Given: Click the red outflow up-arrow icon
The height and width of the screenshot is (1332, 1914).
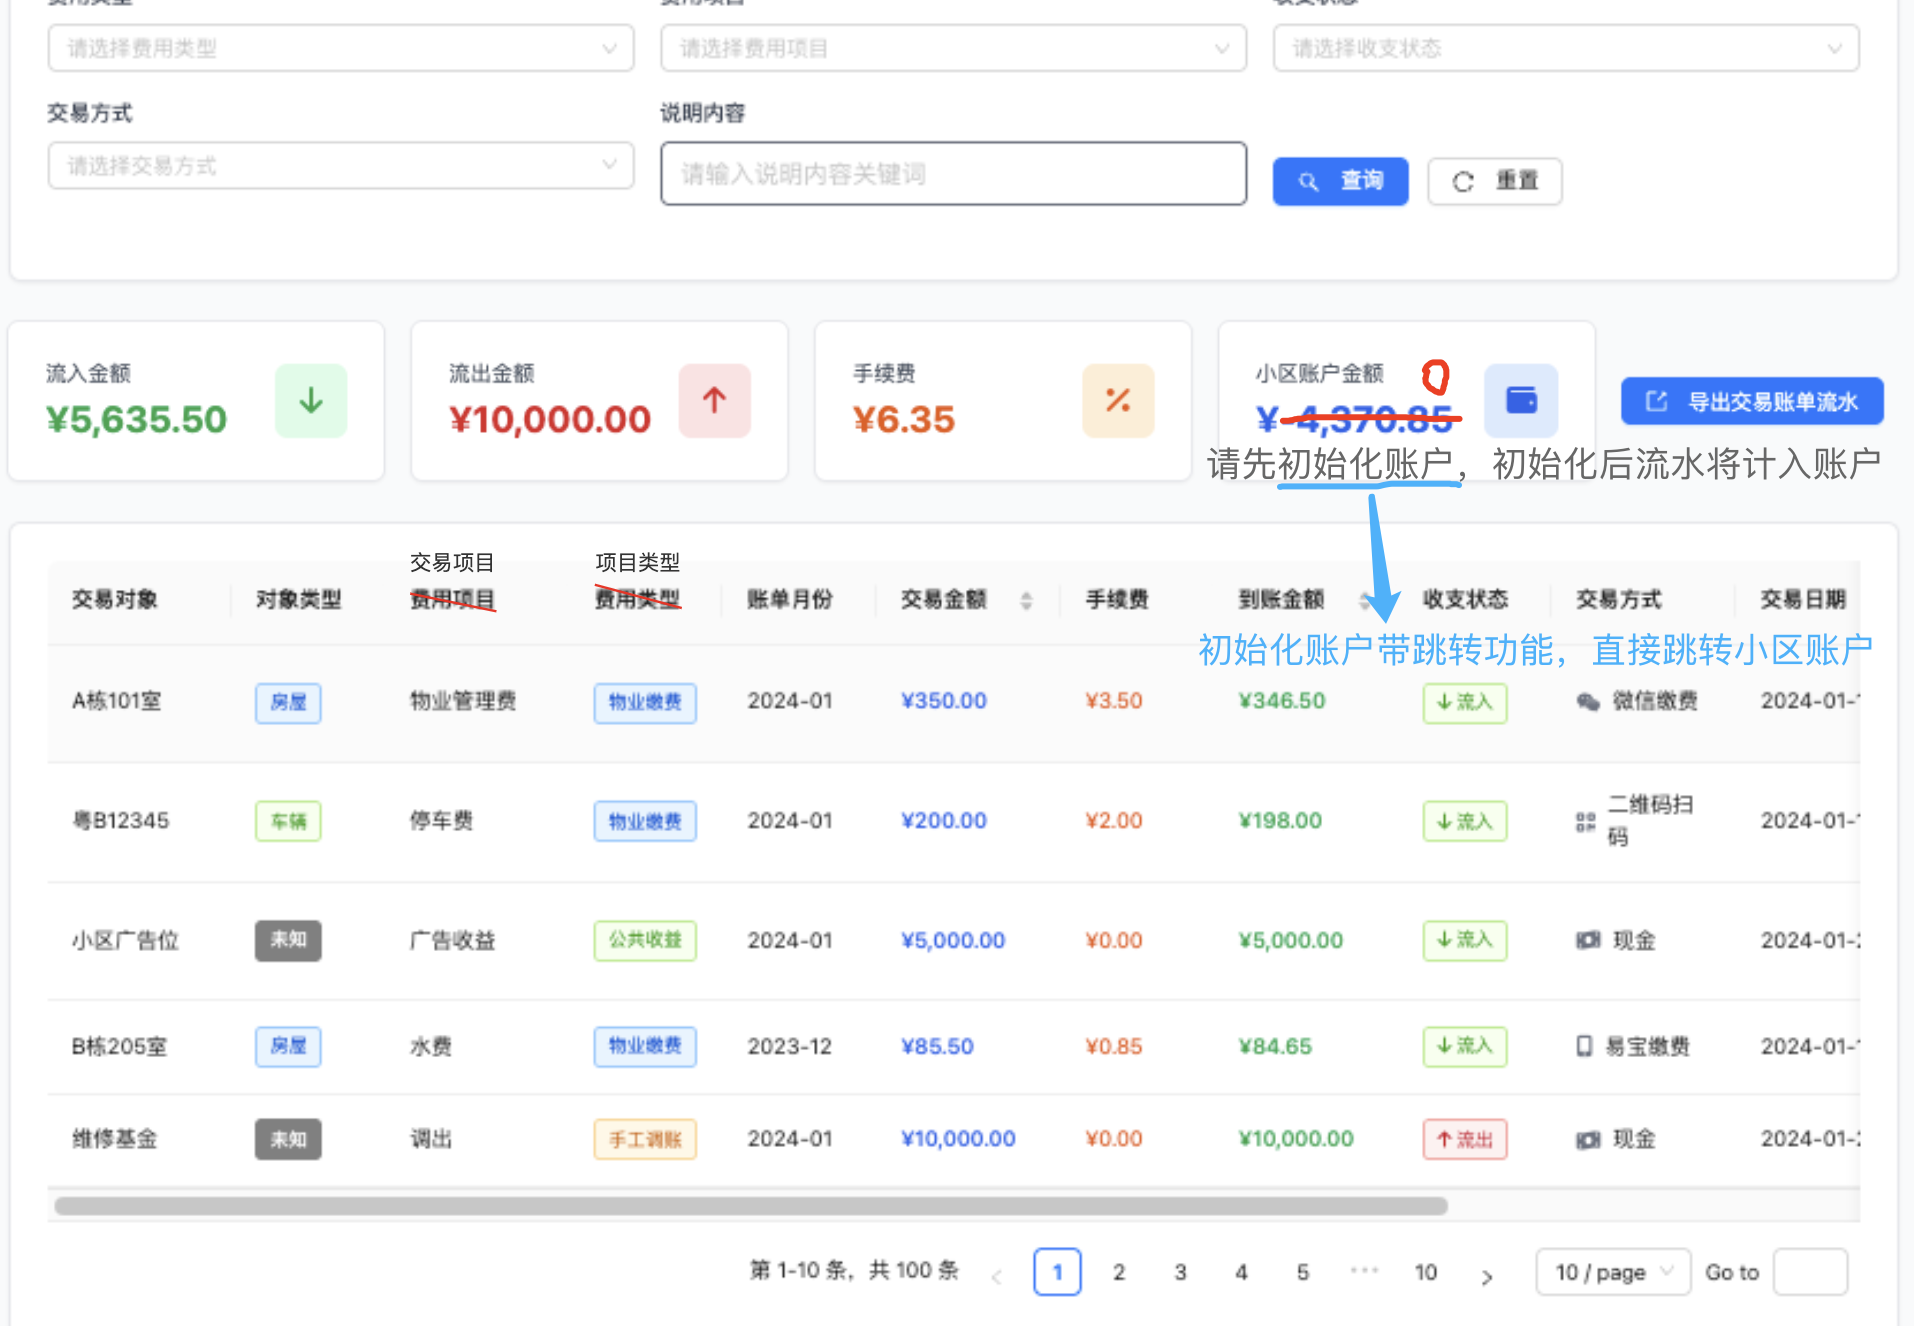Looking at the screenshot, I should pos(714,401).
